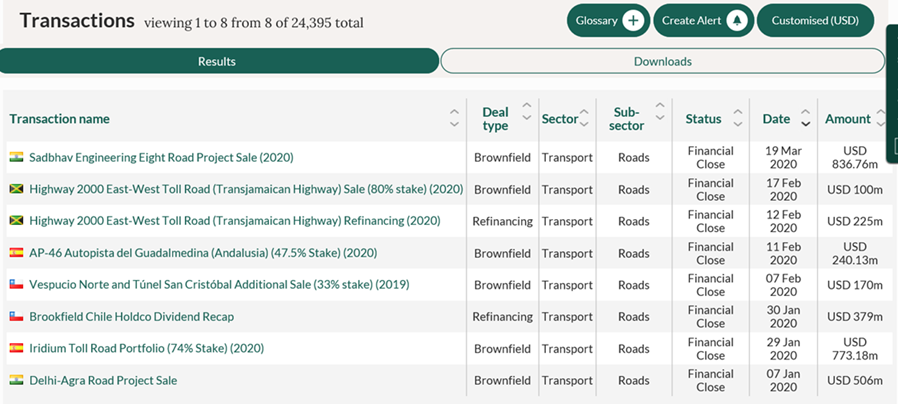Sort by Date column arrows

806,118
